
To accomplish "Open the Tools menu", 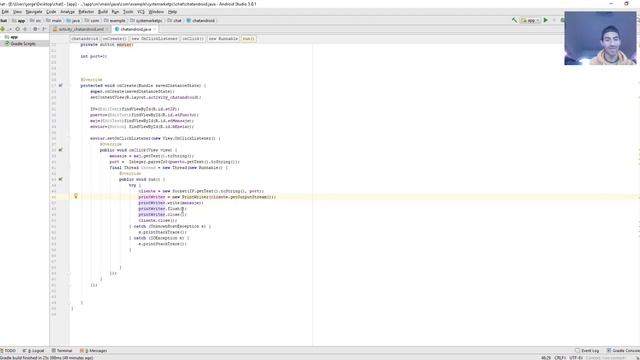I will [128, 12].
